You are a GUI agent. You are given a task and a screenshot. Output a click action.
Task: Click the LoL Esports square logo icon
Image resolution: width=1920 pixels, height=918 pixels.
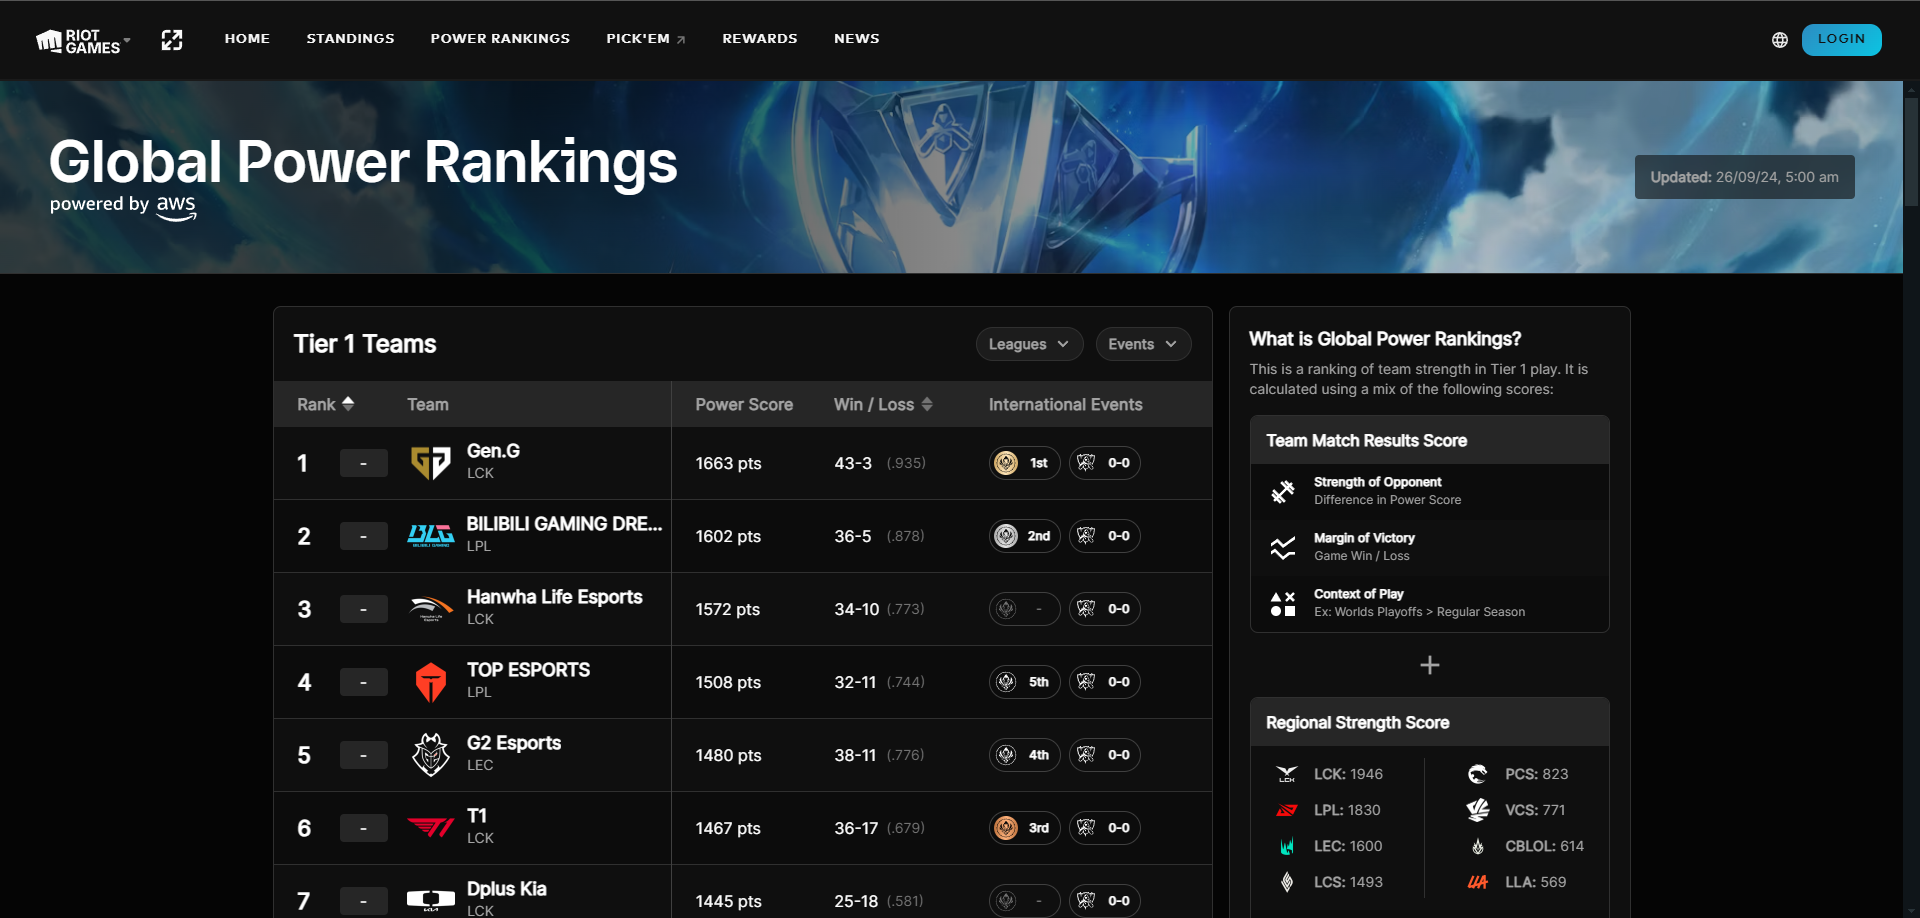click(x=172, y=40)
